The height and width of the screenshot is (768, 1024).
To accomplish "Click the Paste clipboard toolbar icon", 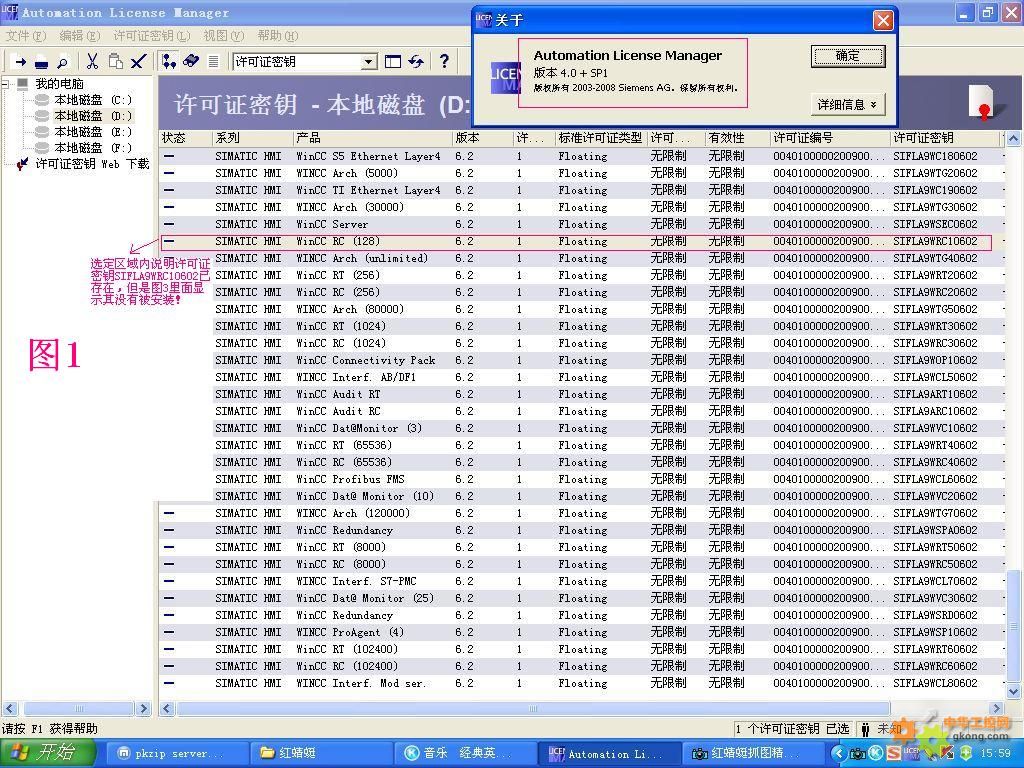I will tap(115, 61).
